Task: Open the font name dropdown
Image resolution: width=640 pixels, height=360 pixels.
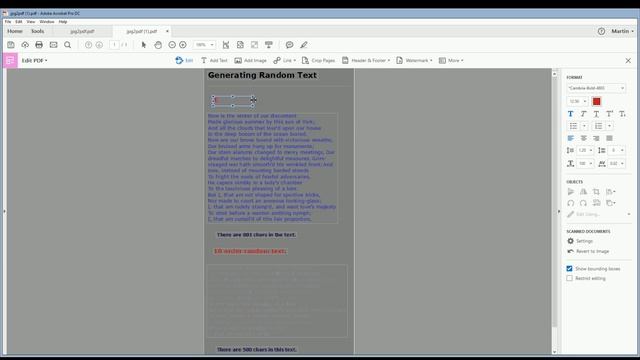Action: (x=596, y=88)
